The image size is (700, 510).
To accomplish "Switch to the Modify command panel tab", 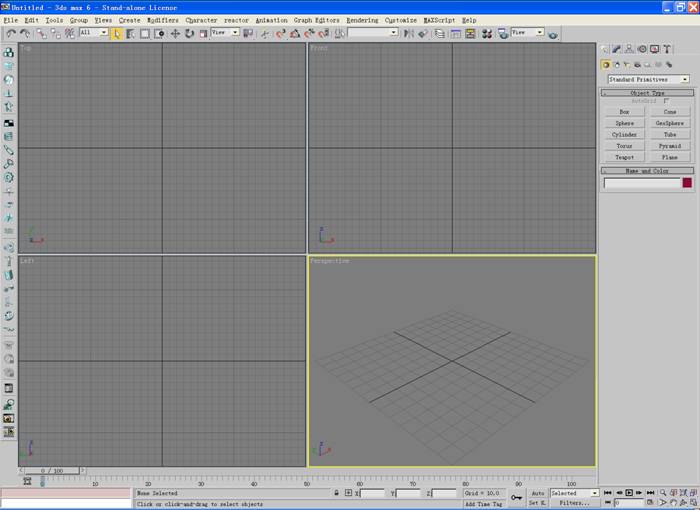I will tap(617, 49).
